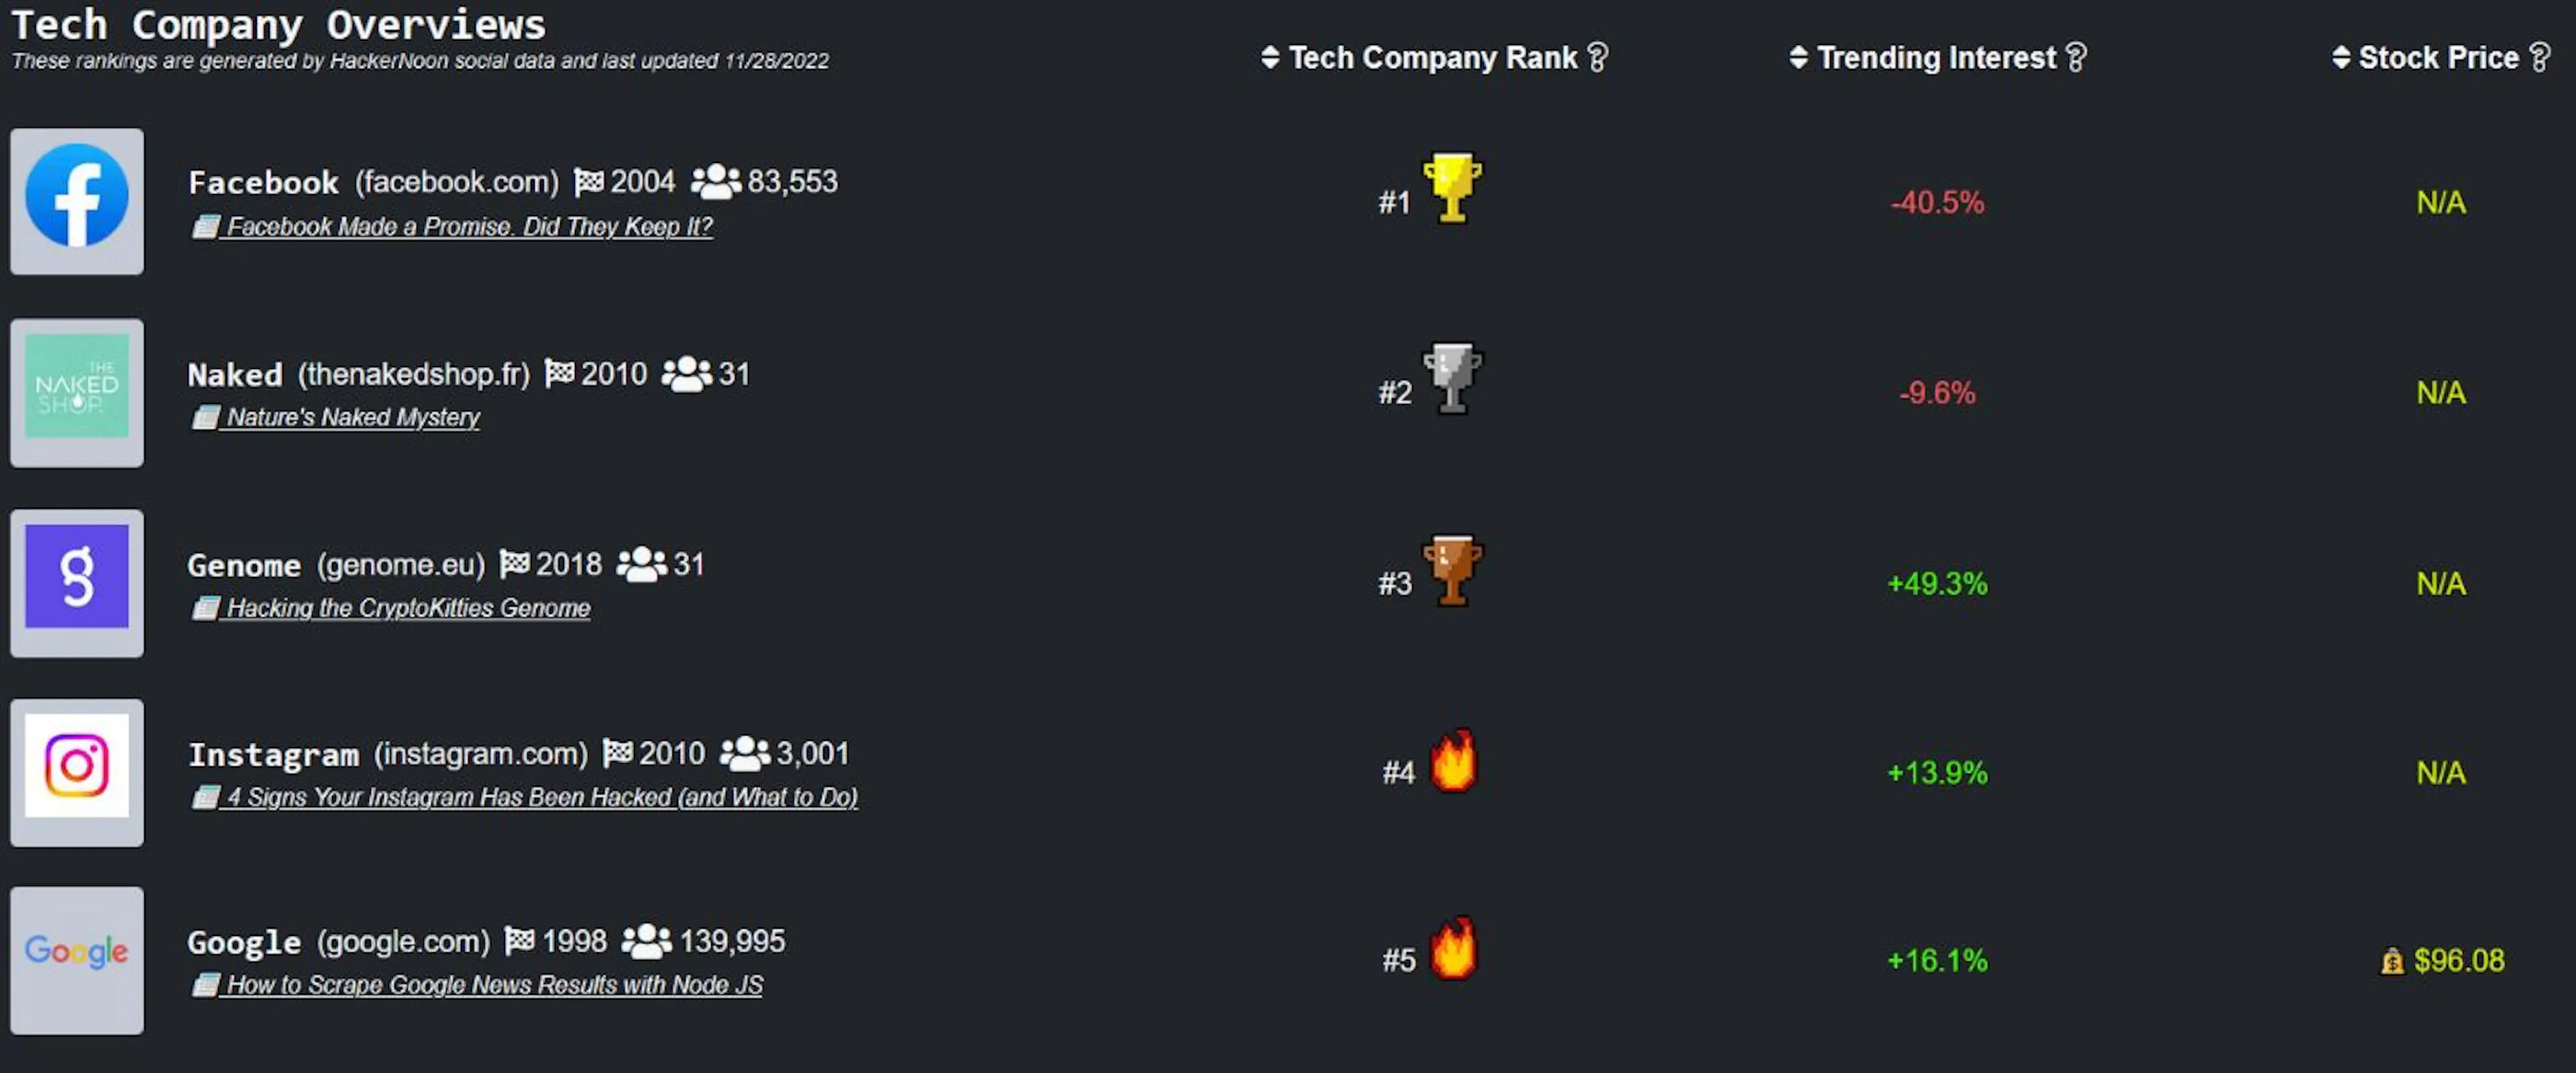The image size is (2576, 1073).
Task: Click the flame icon beside #5
Action: (1453, 948)
